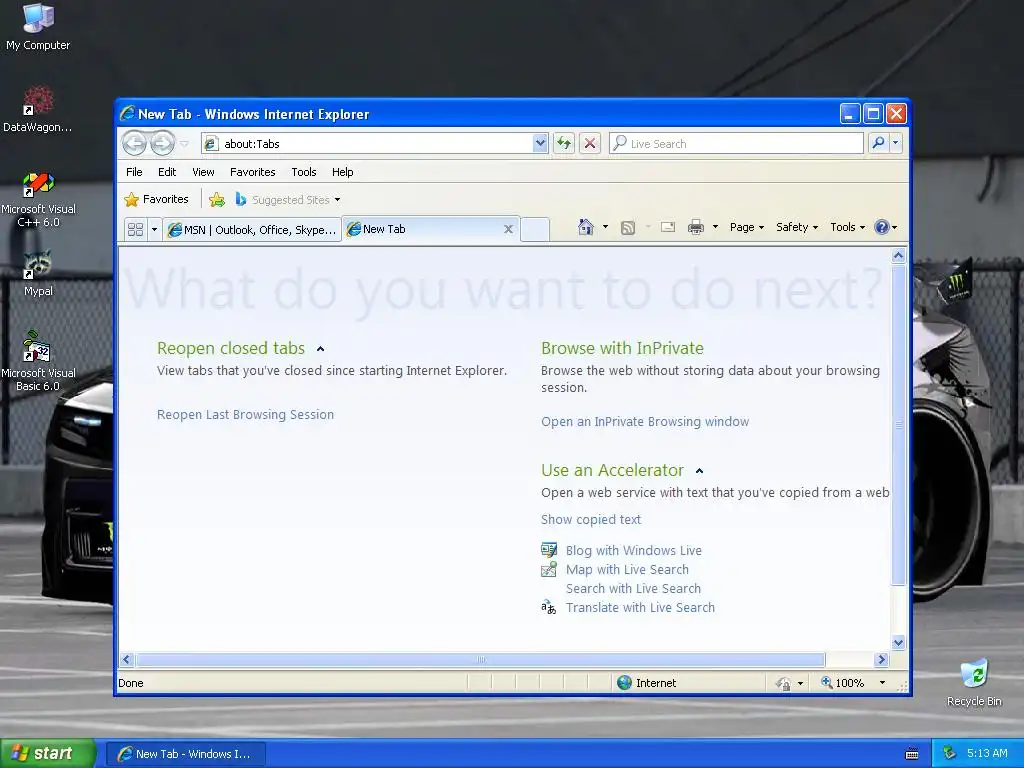Click the Read Mail envelope icon
Image resolution: width=1024 pixels, height=768 pixels.
(x=667, y=227)
